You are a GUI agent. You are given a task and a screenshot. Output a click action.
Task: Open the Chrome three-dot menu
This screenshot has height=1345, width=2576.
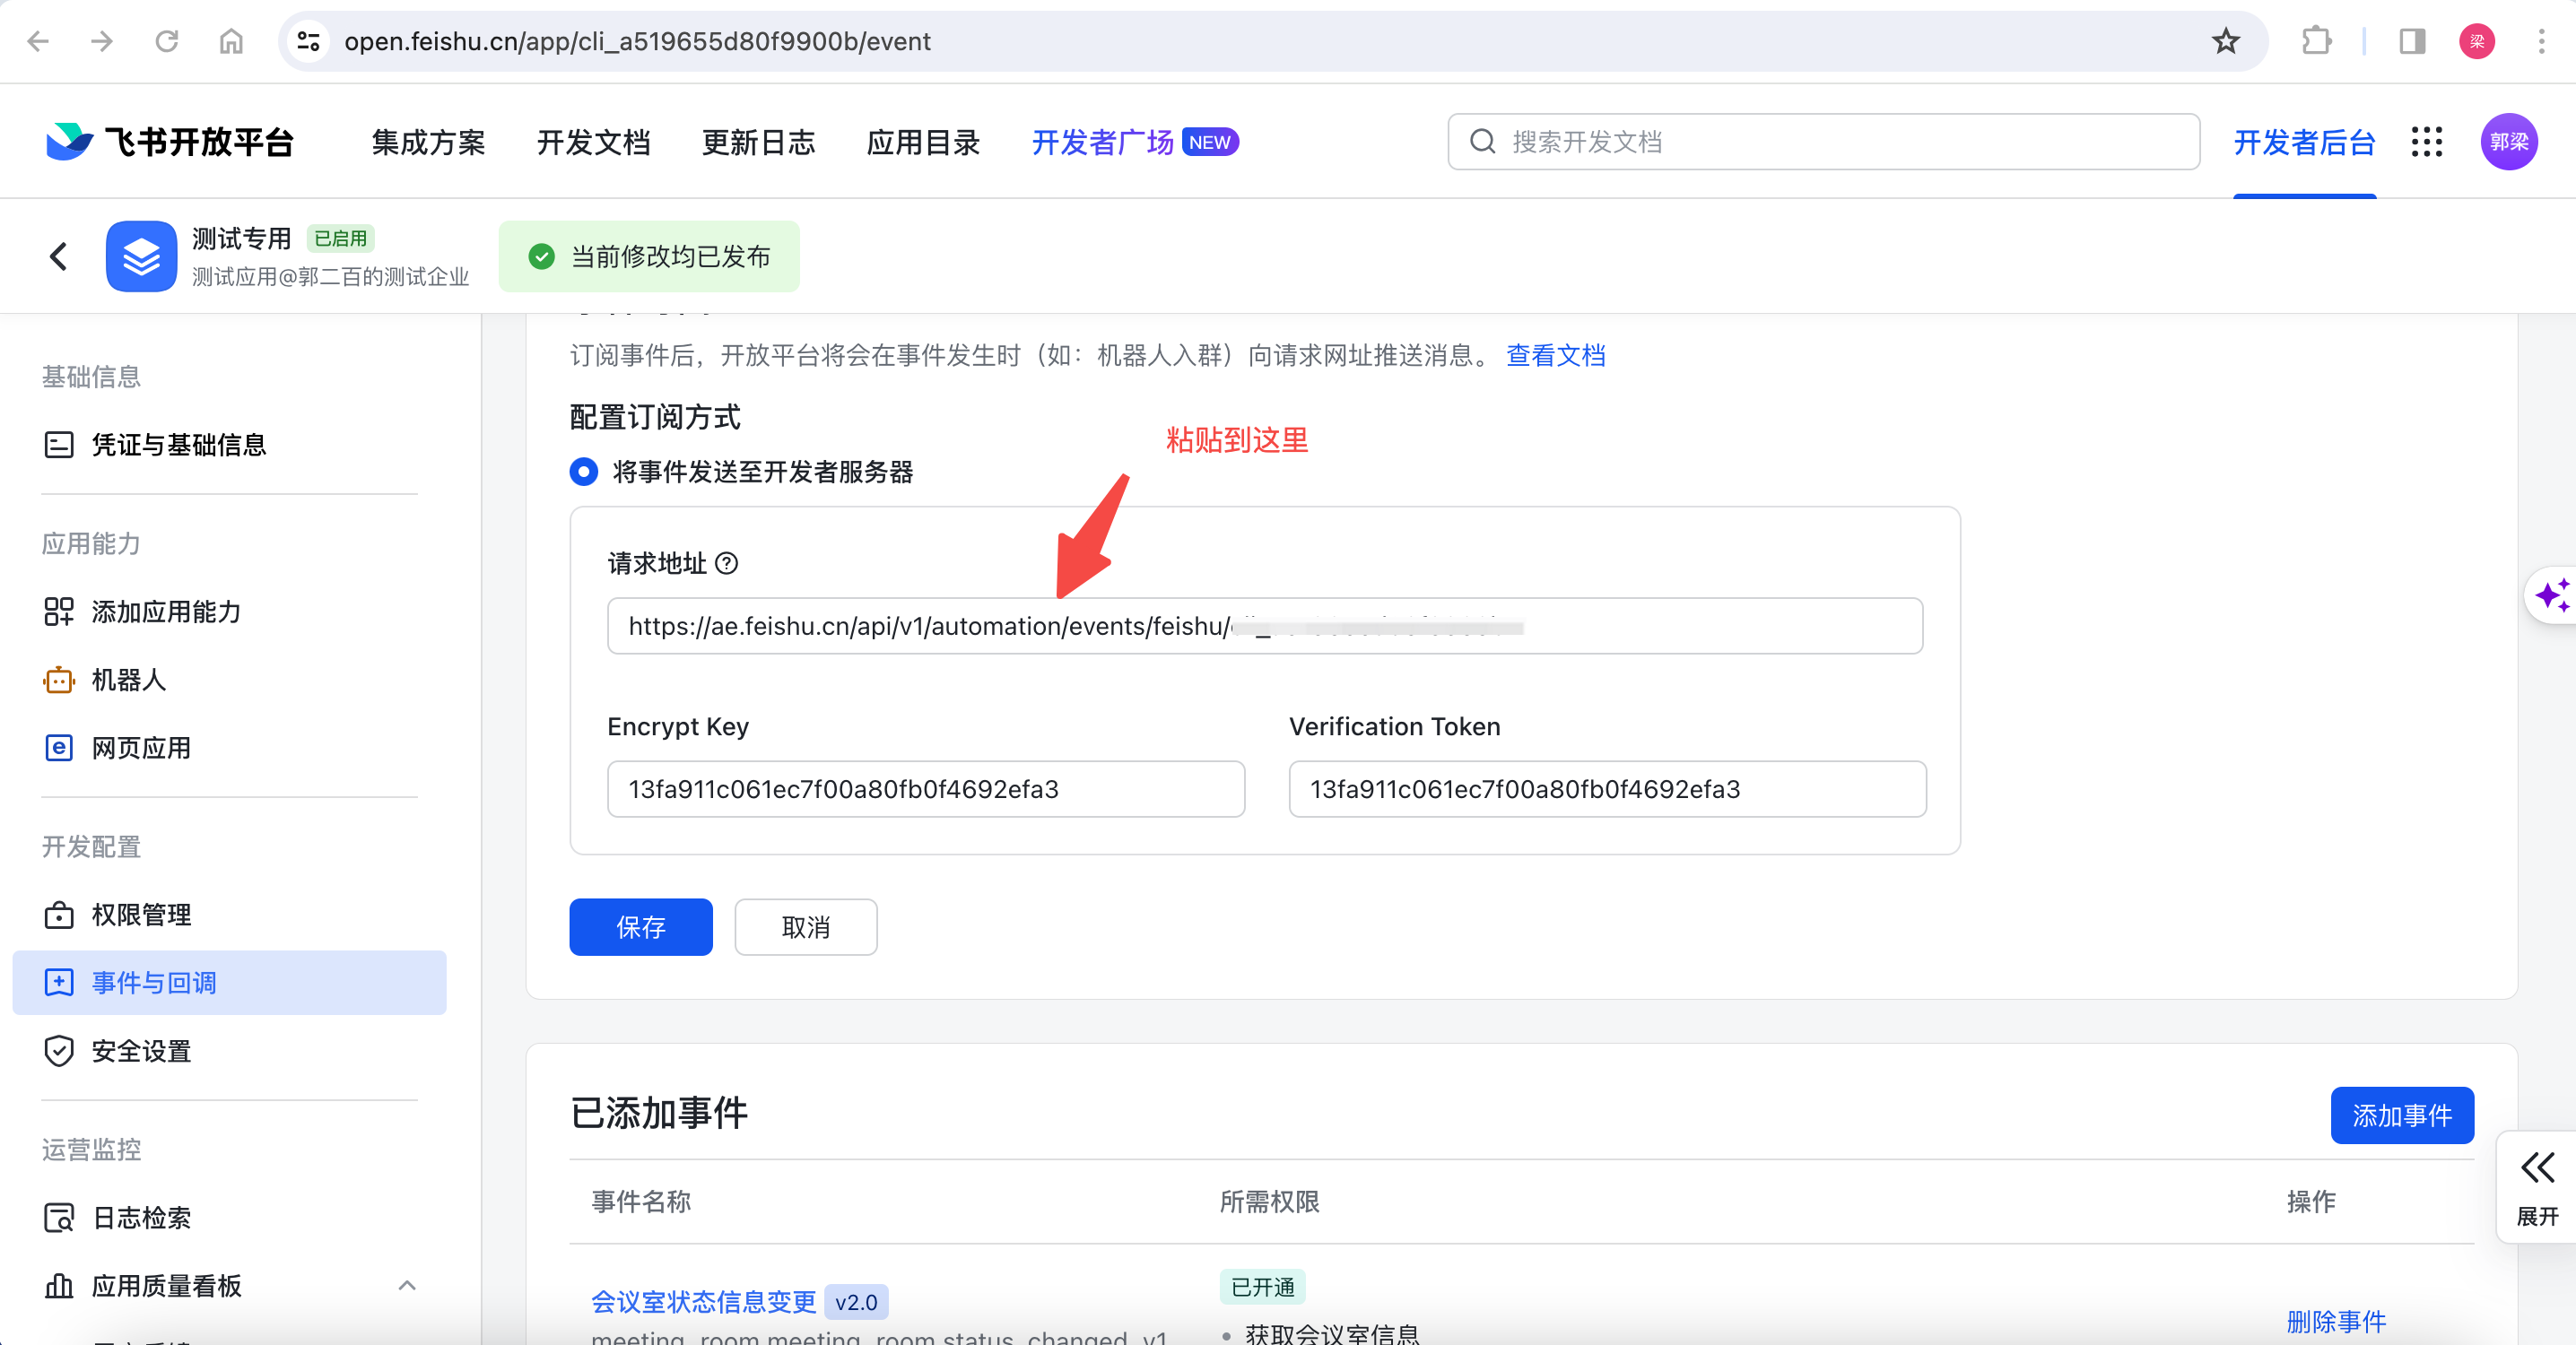click(x=2541, y=41)
